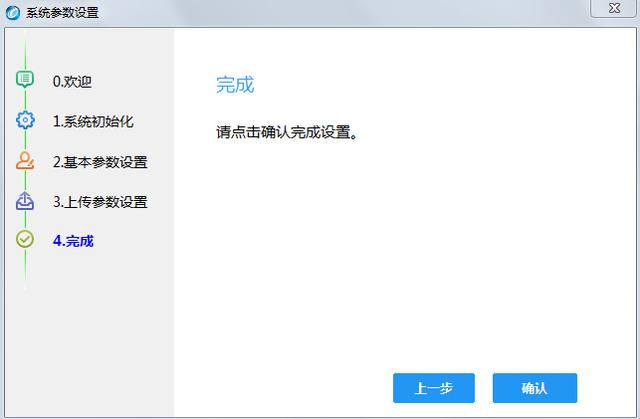Screen dimensions: 640x419
Task: Select step 4.完成
Action: coord(73,241)
